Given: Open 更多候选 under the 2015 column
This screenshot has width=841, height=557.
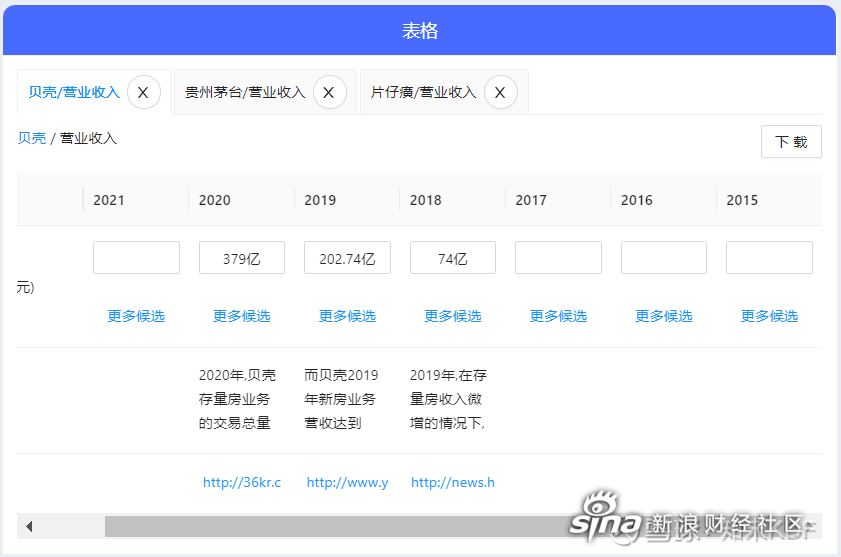Looking at the screenshot, I should pyautogui.click(x=769, y=316).
